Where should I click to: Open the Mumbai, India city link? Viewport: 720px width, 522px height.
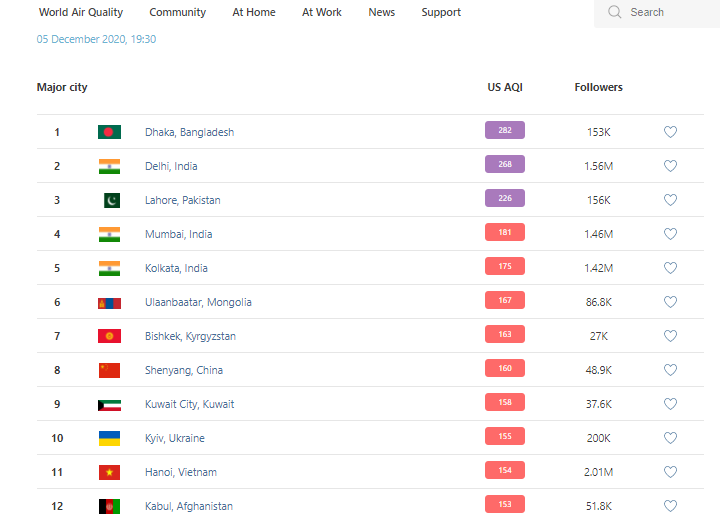178,234
